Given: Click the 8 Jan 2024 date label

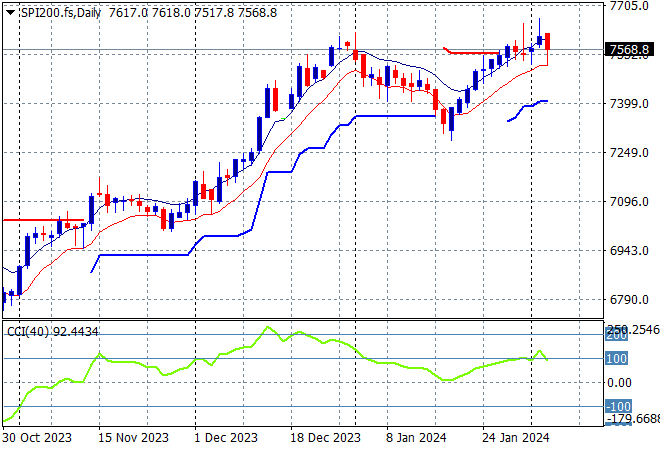Looking at the screenshot, I should 418,438.
